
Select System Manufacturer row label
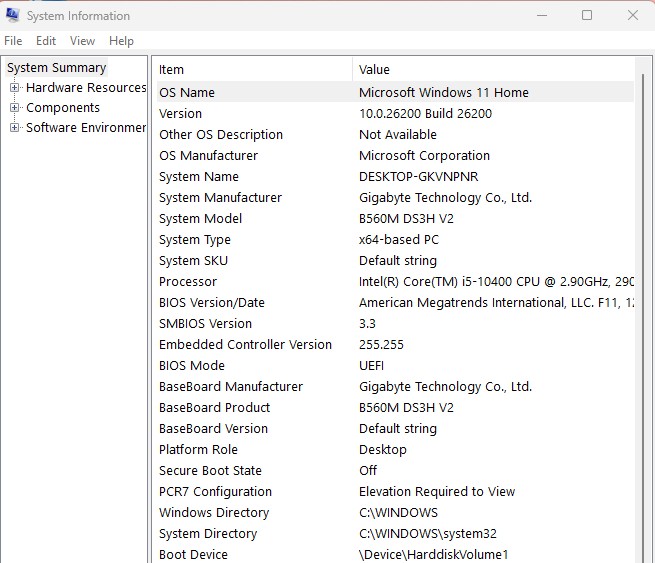[x=220, y=198]
